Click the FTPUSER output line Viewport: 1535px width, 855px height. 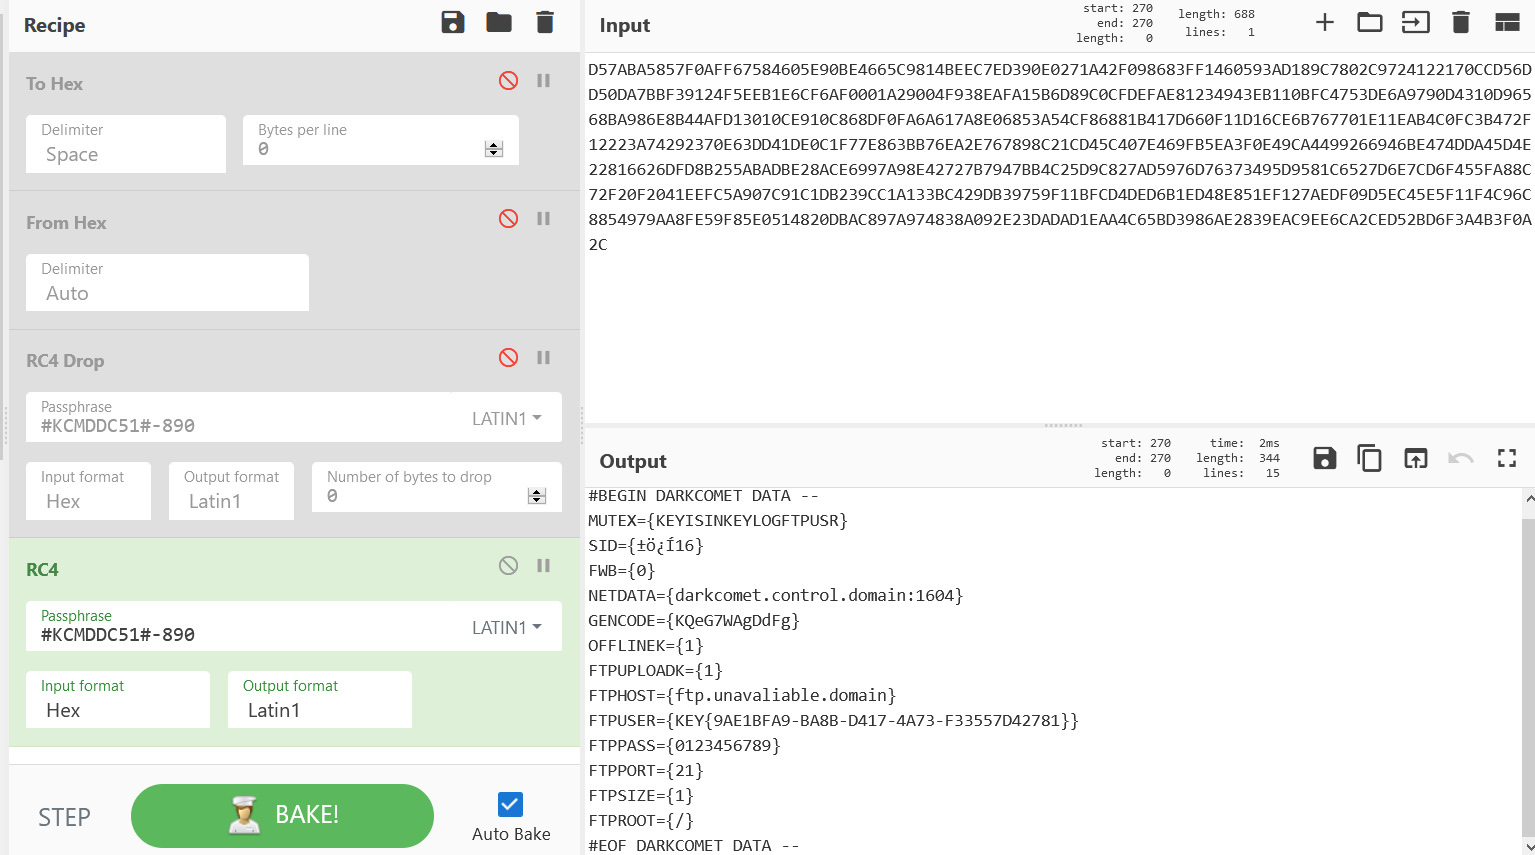click(833, 721)
